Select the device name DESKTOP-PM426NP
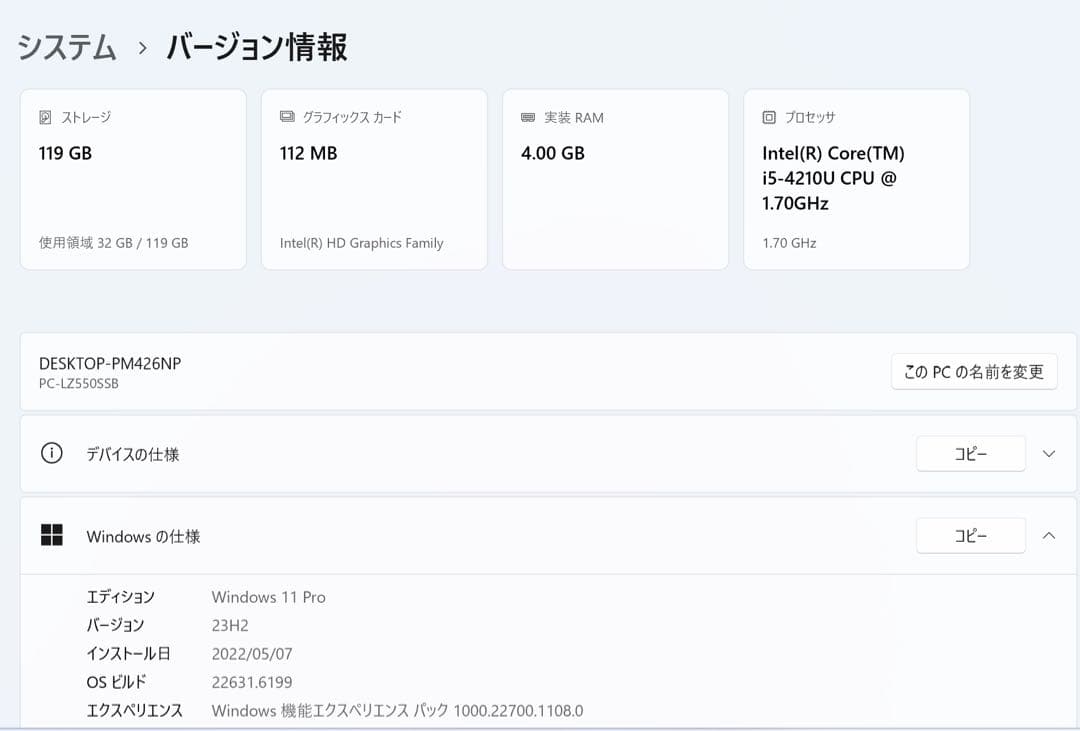 pyautogui.click(x=110, y=364)
